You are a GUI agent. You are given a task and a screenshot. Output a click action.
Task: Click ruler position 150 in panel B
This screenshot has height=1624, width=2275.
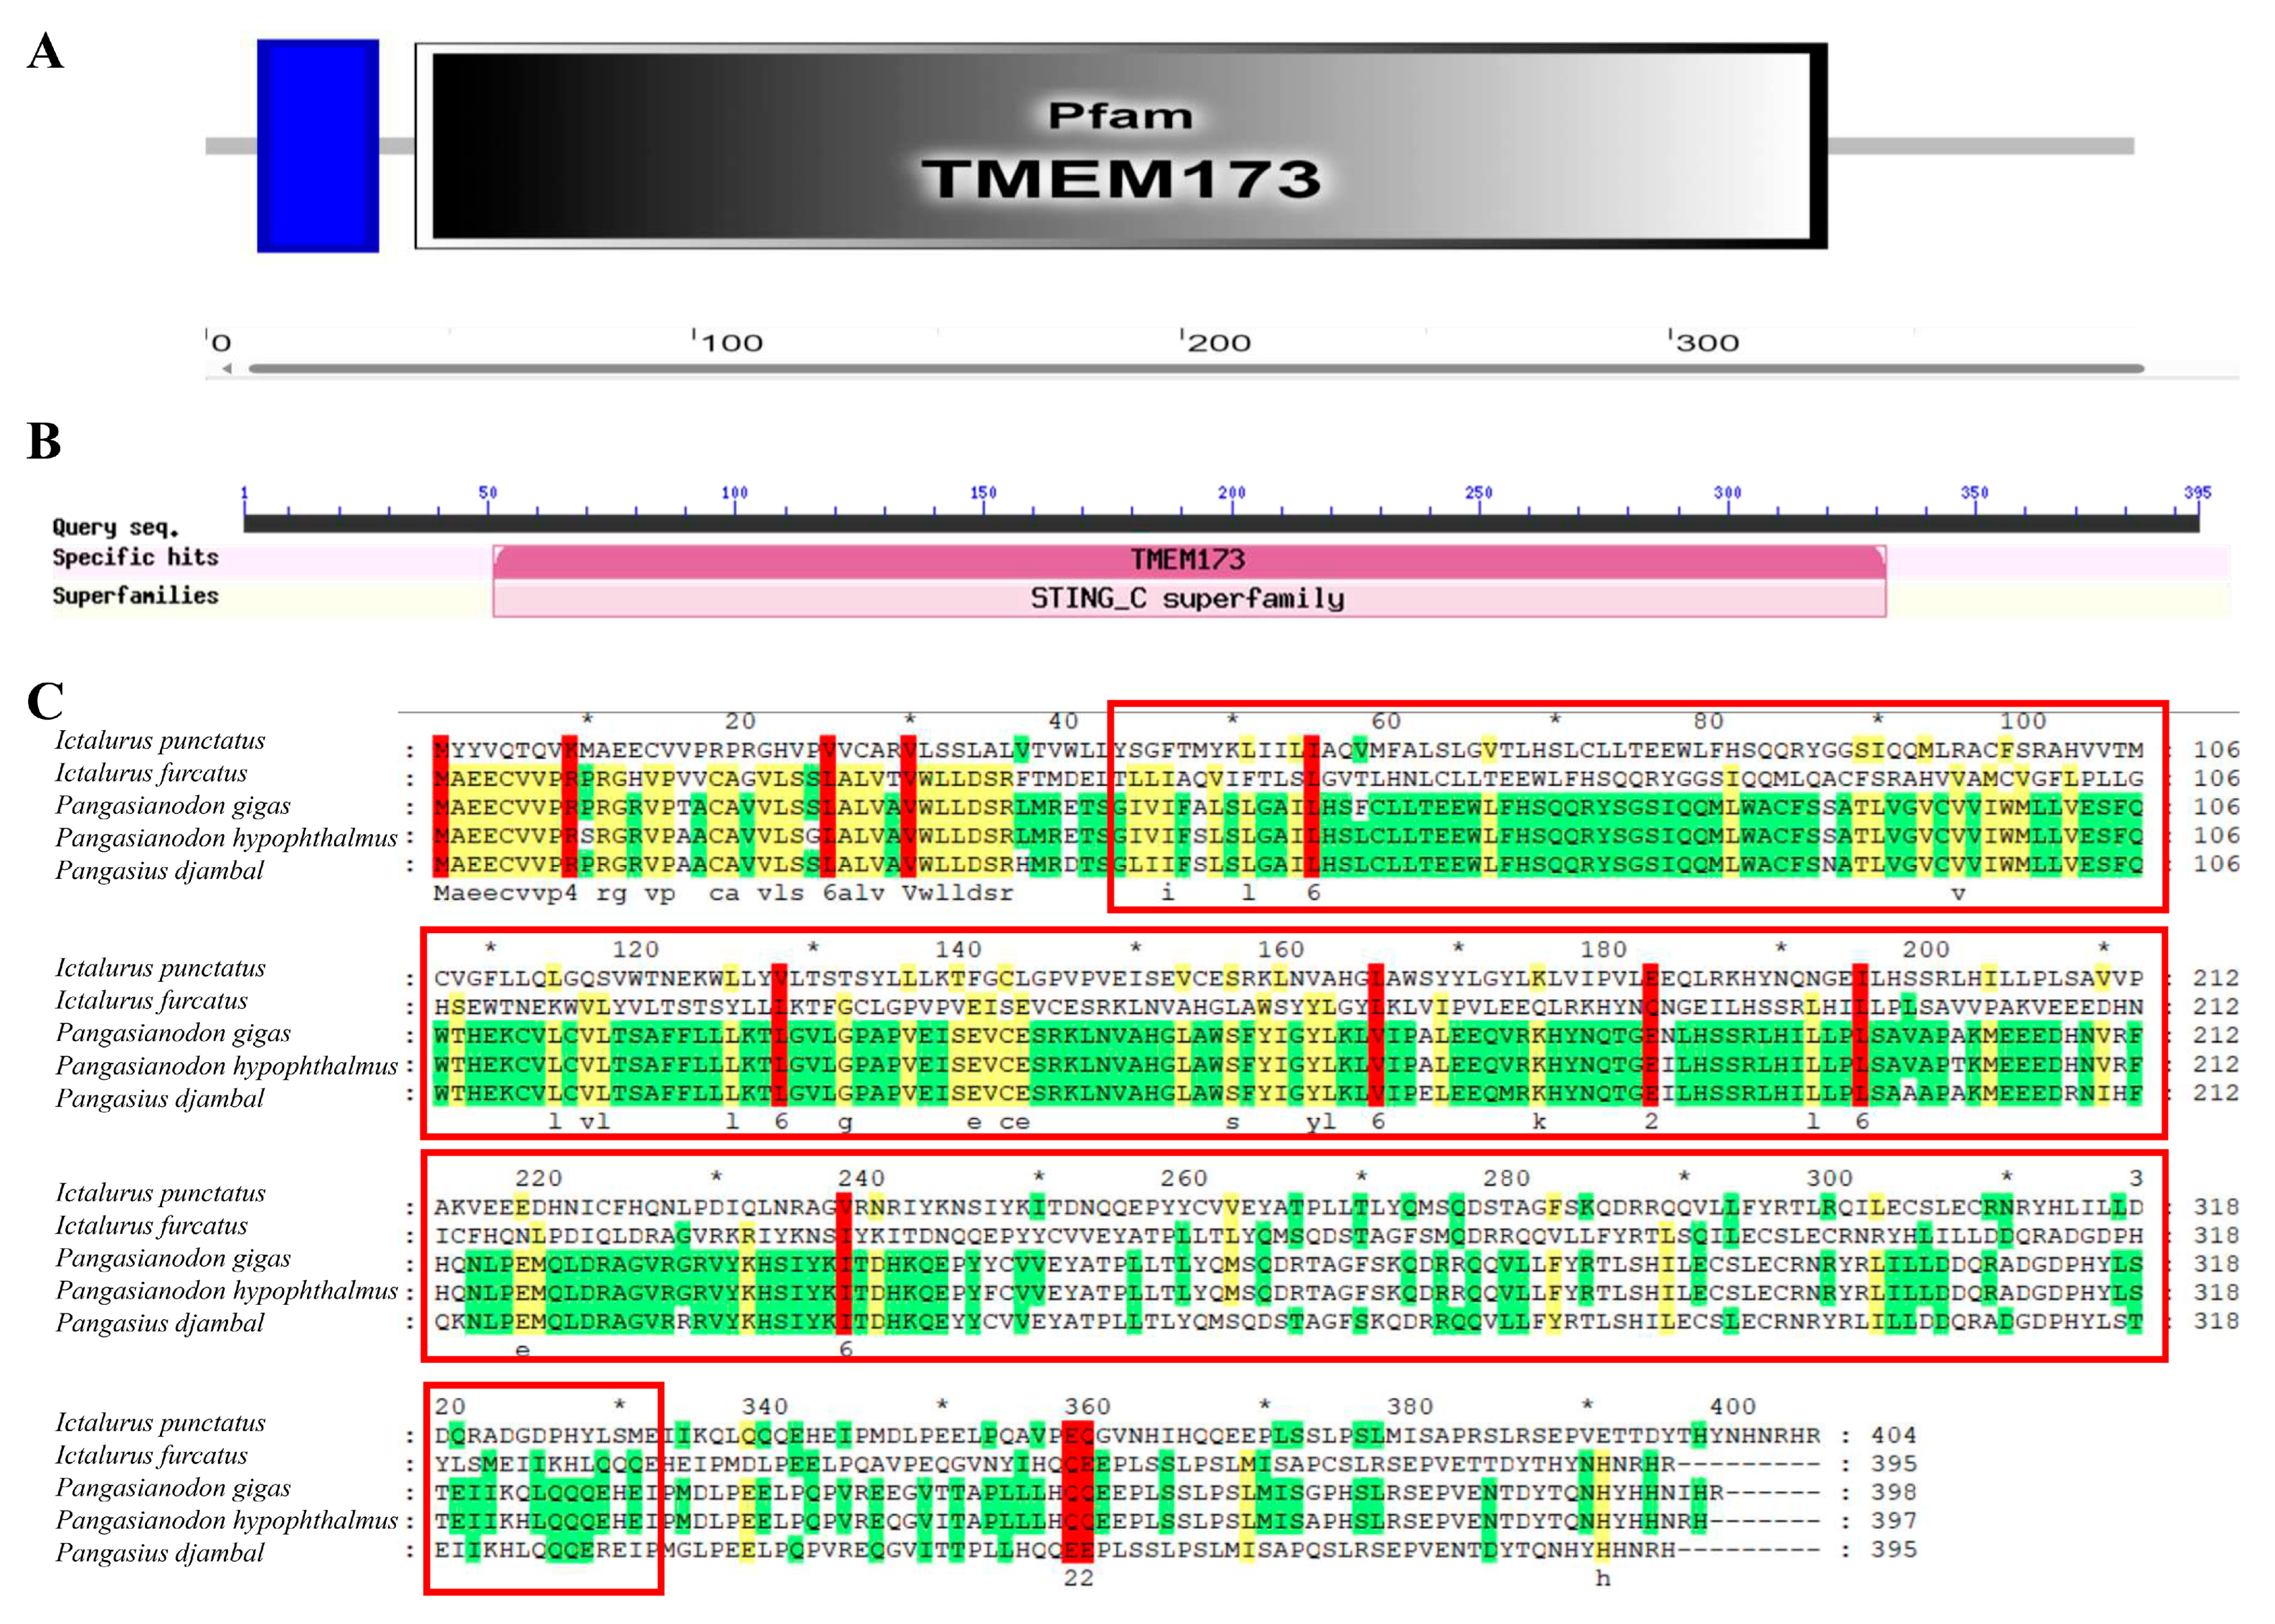[983, 492]
